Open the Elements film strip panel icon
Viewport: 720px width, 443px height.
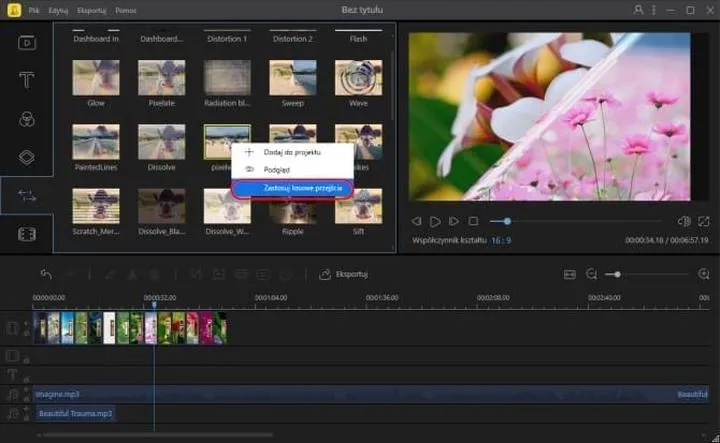point(27,234)
